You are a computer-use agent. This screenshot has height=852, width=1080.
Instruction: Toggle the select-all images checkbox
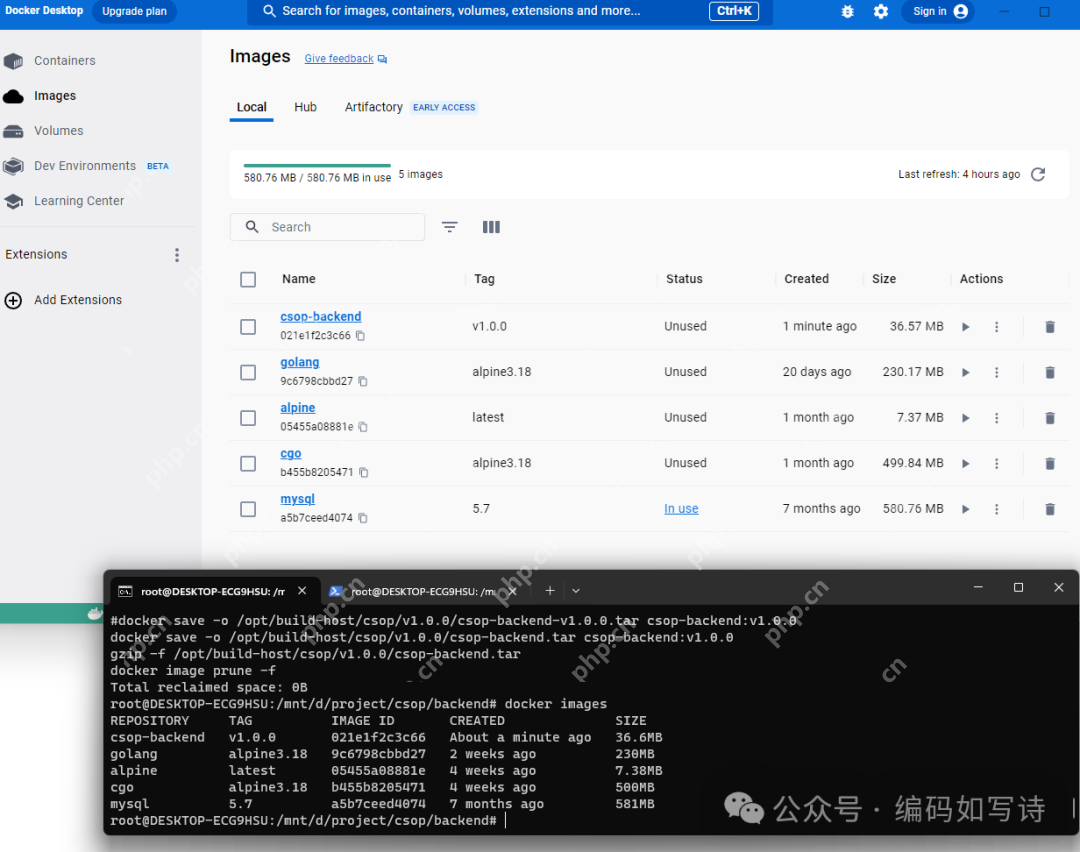coord(248,280)
